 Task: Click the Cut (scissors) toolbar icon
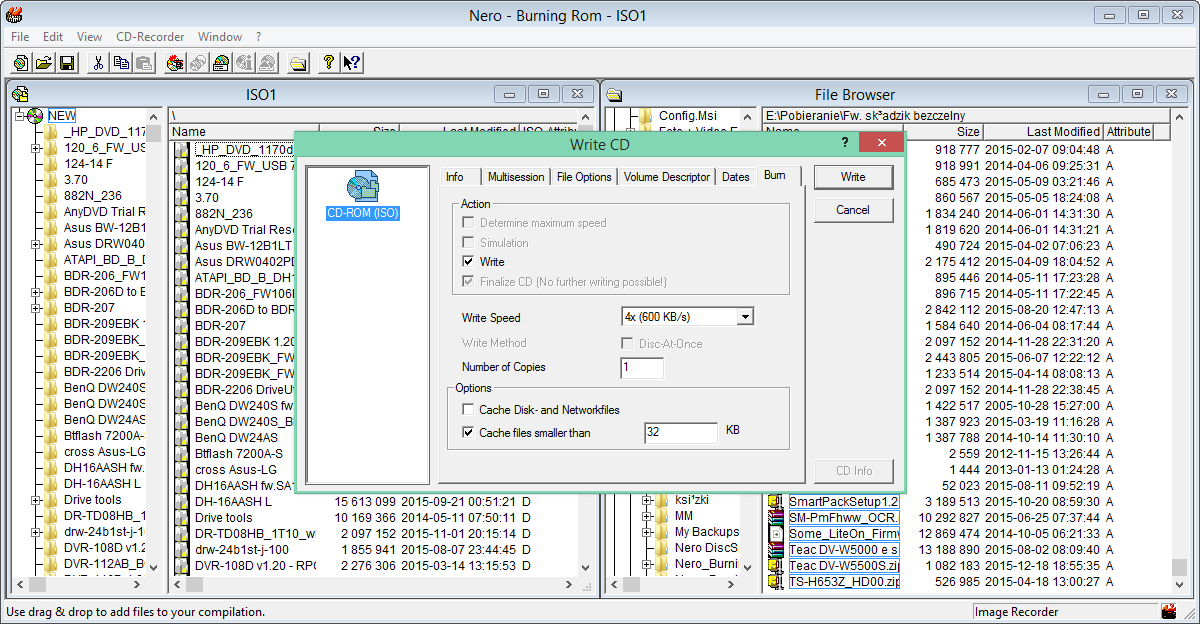tap(98, 63)
